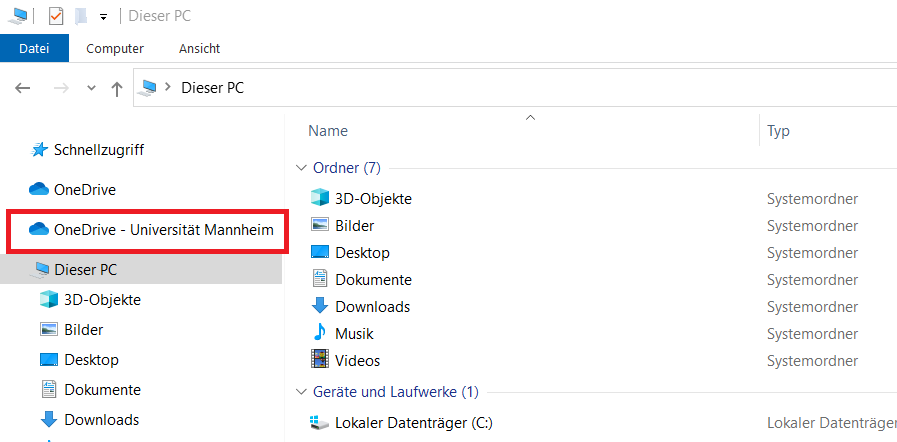This screenshot has height=442, width=897.
Task: Click the PC icon in the title bar
Action: click(17, 16)
